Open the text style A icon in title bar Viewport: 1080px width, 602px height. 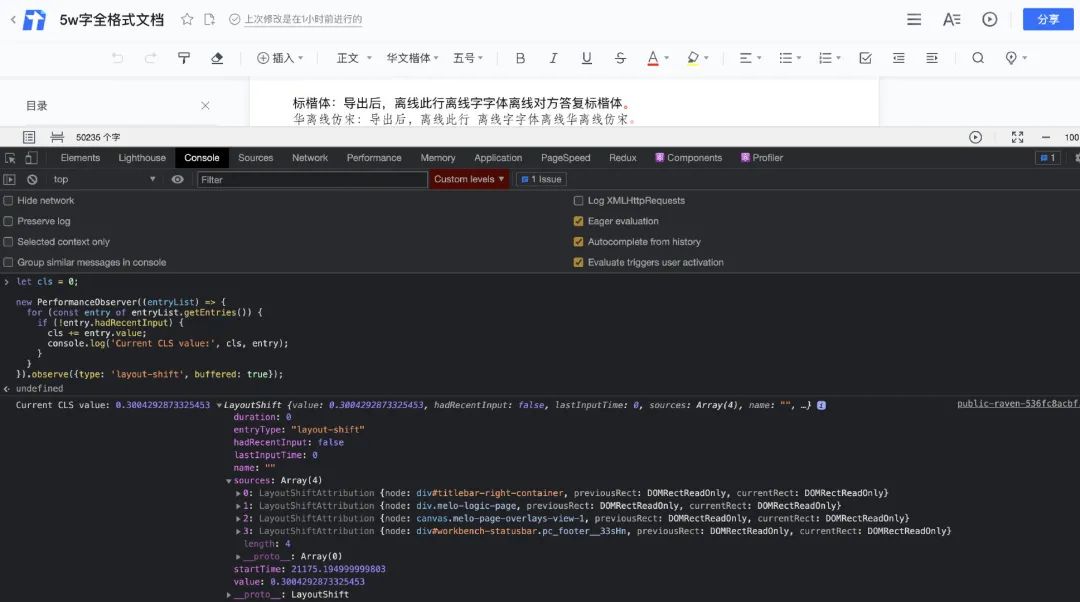tap(951, 19)
